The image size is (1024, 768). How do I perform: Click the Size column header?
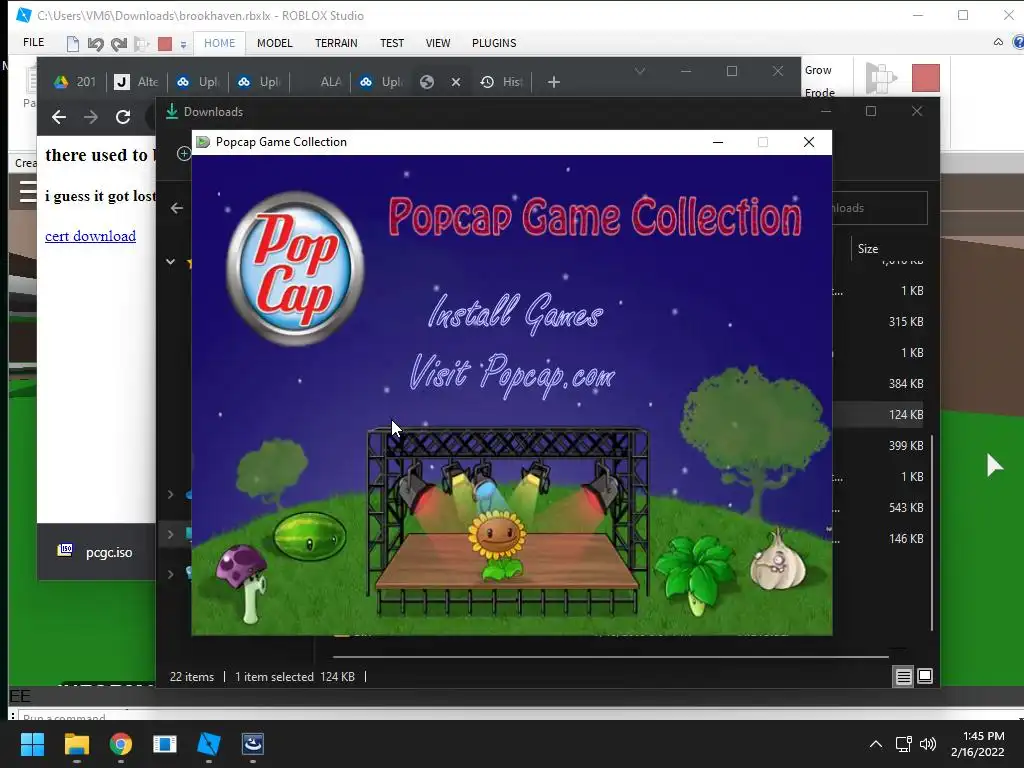point(867,249)
